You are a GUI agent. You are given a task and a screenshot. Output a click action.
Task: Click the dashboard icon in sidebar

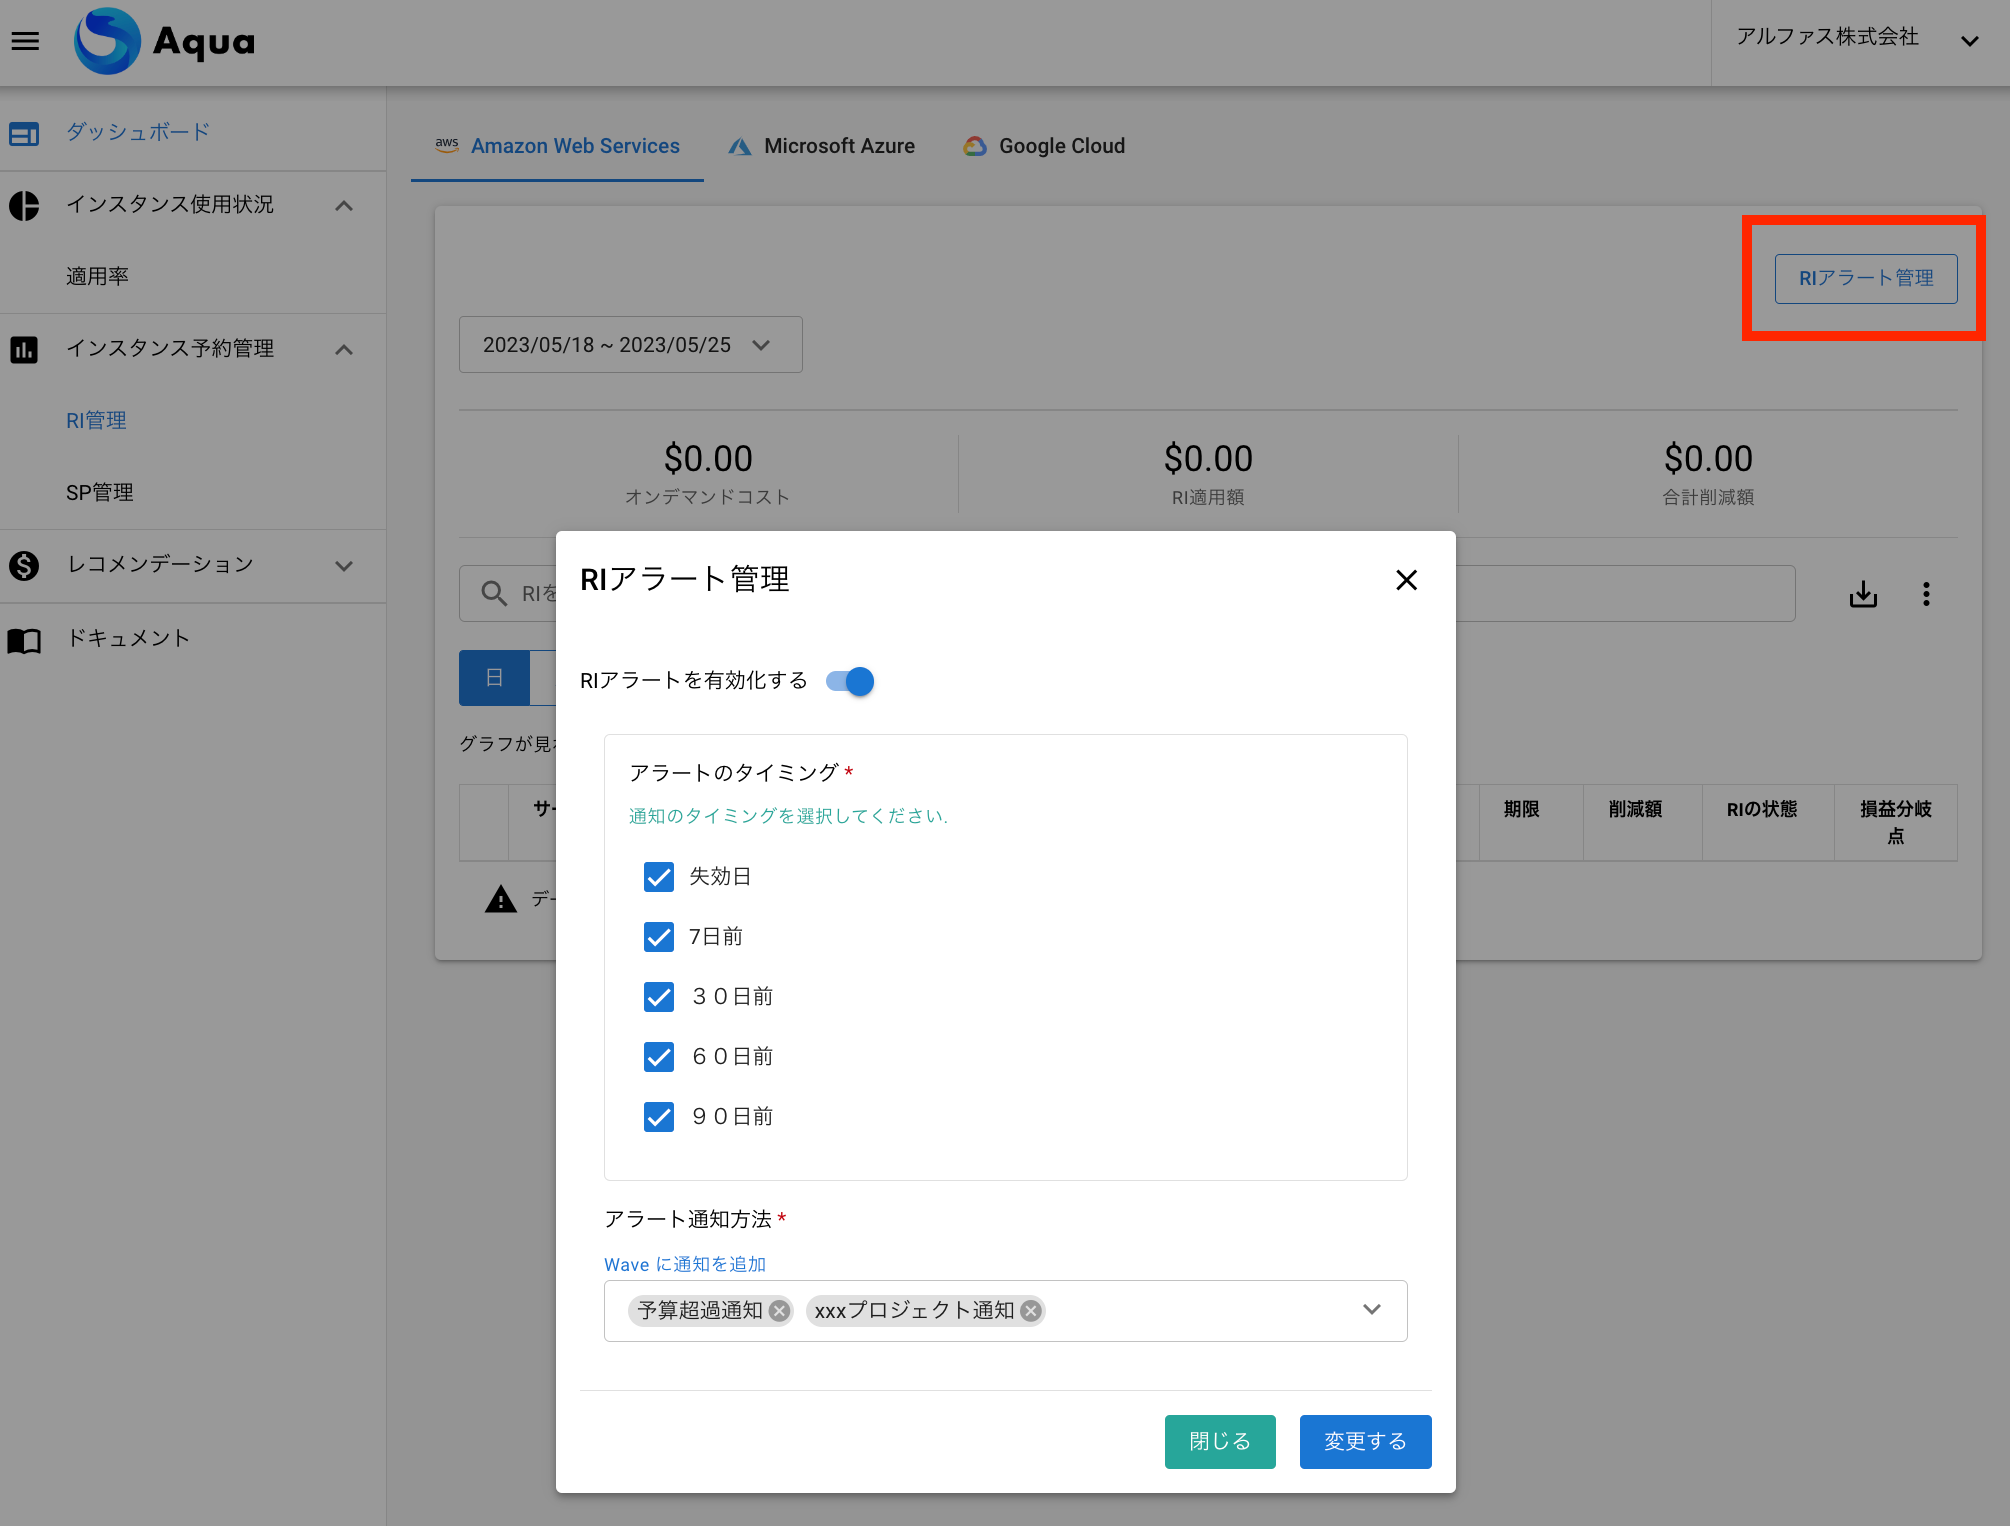pos(24,133)
